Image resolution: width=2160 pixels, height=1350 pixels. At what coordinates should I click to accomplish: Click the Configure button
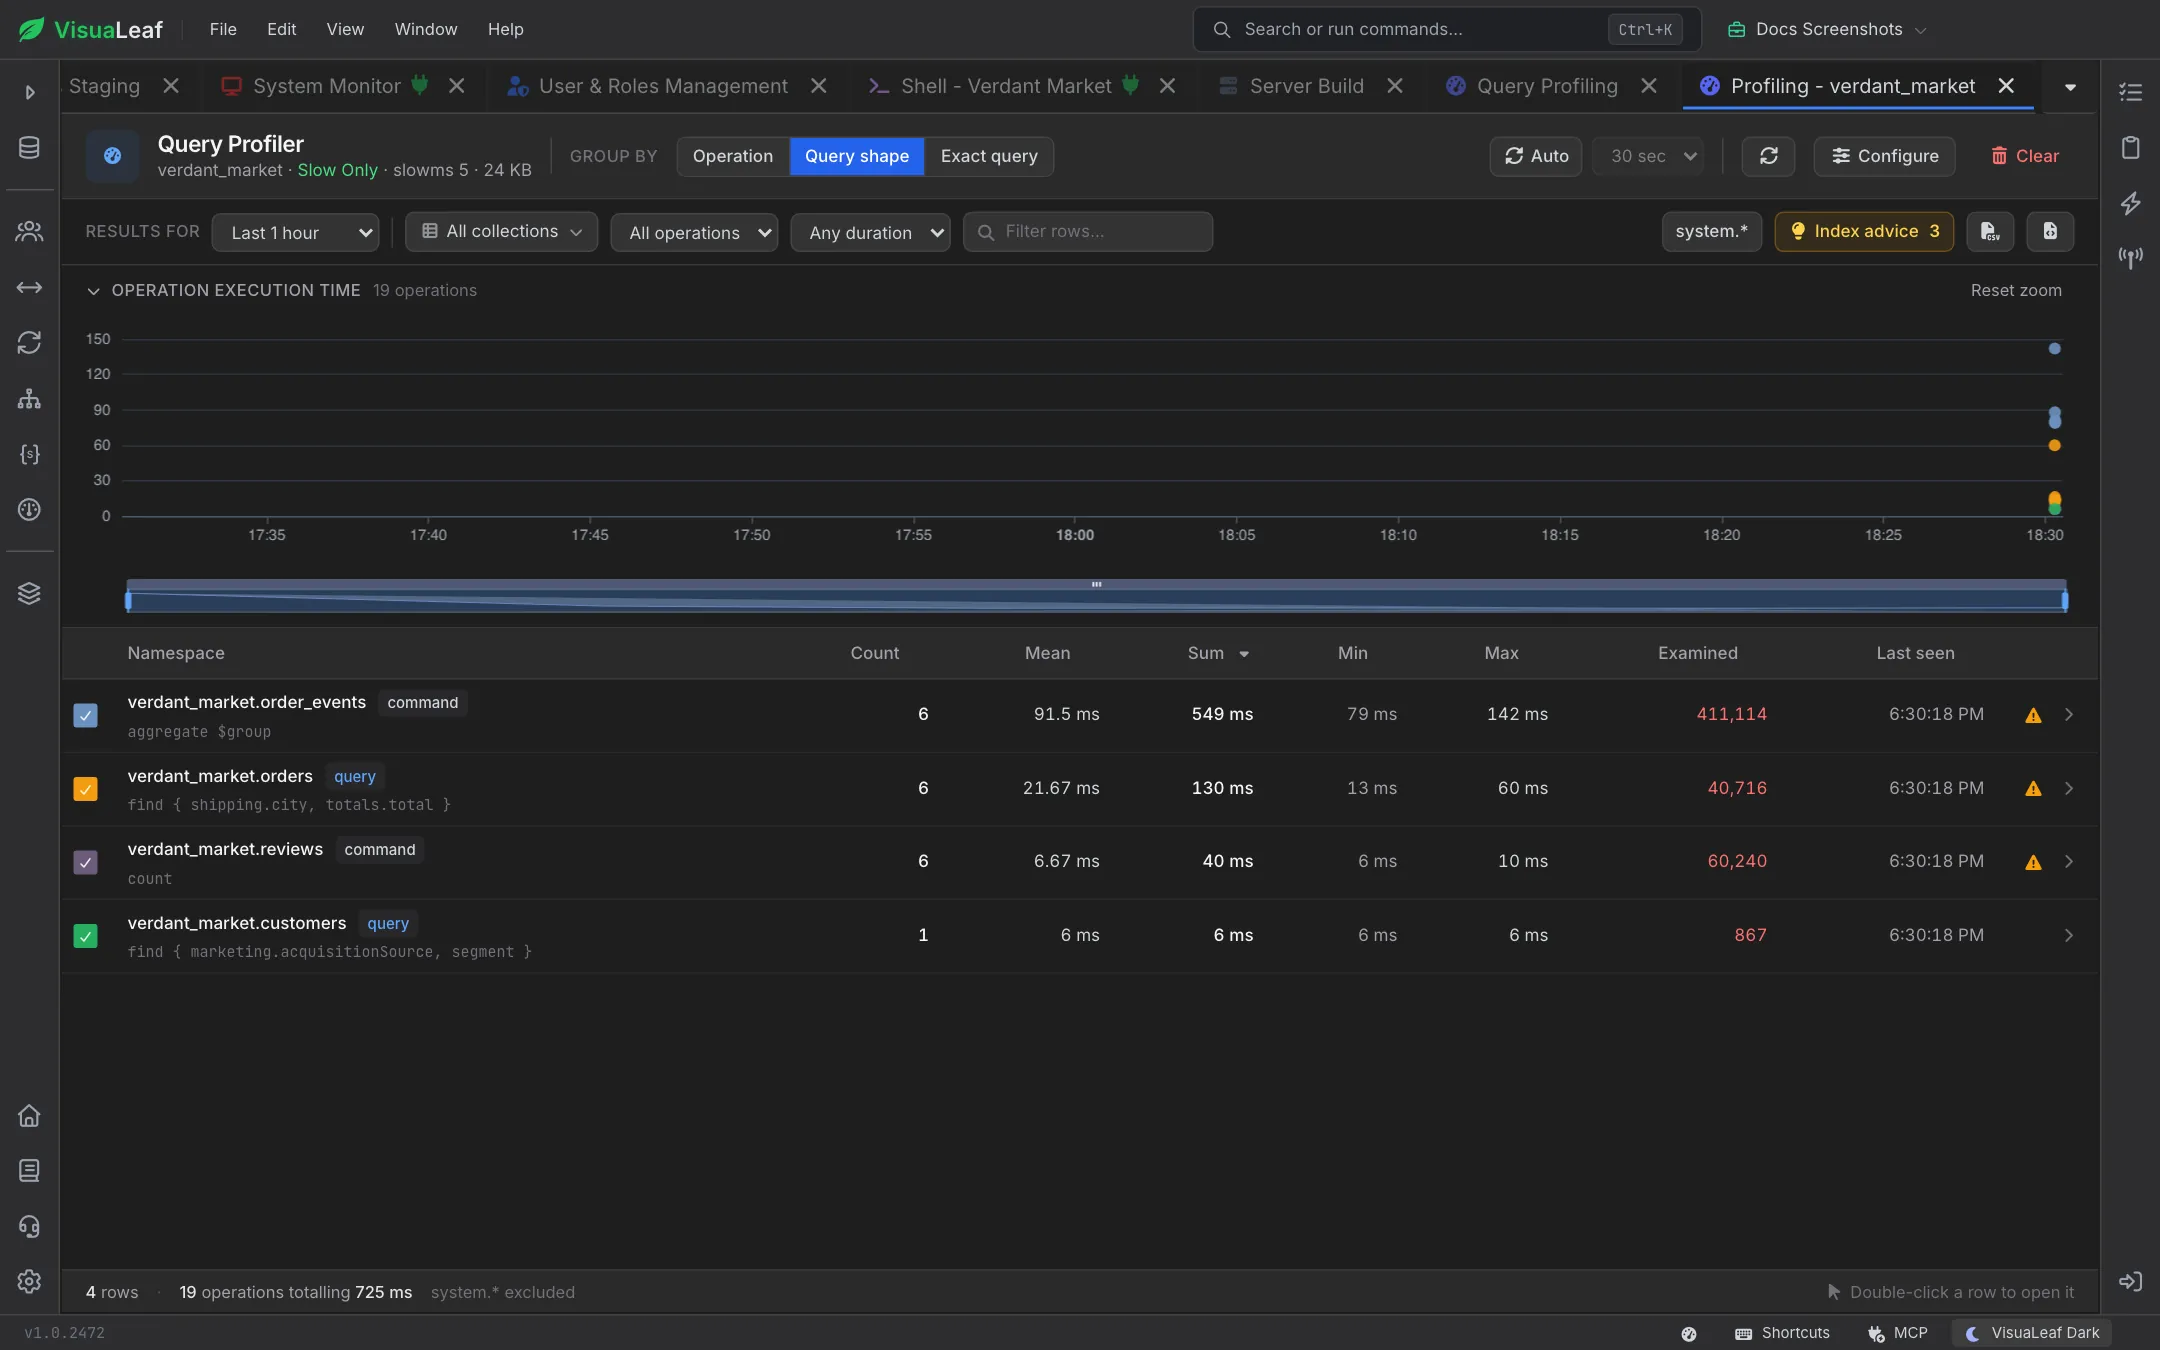pos(1884,156)
